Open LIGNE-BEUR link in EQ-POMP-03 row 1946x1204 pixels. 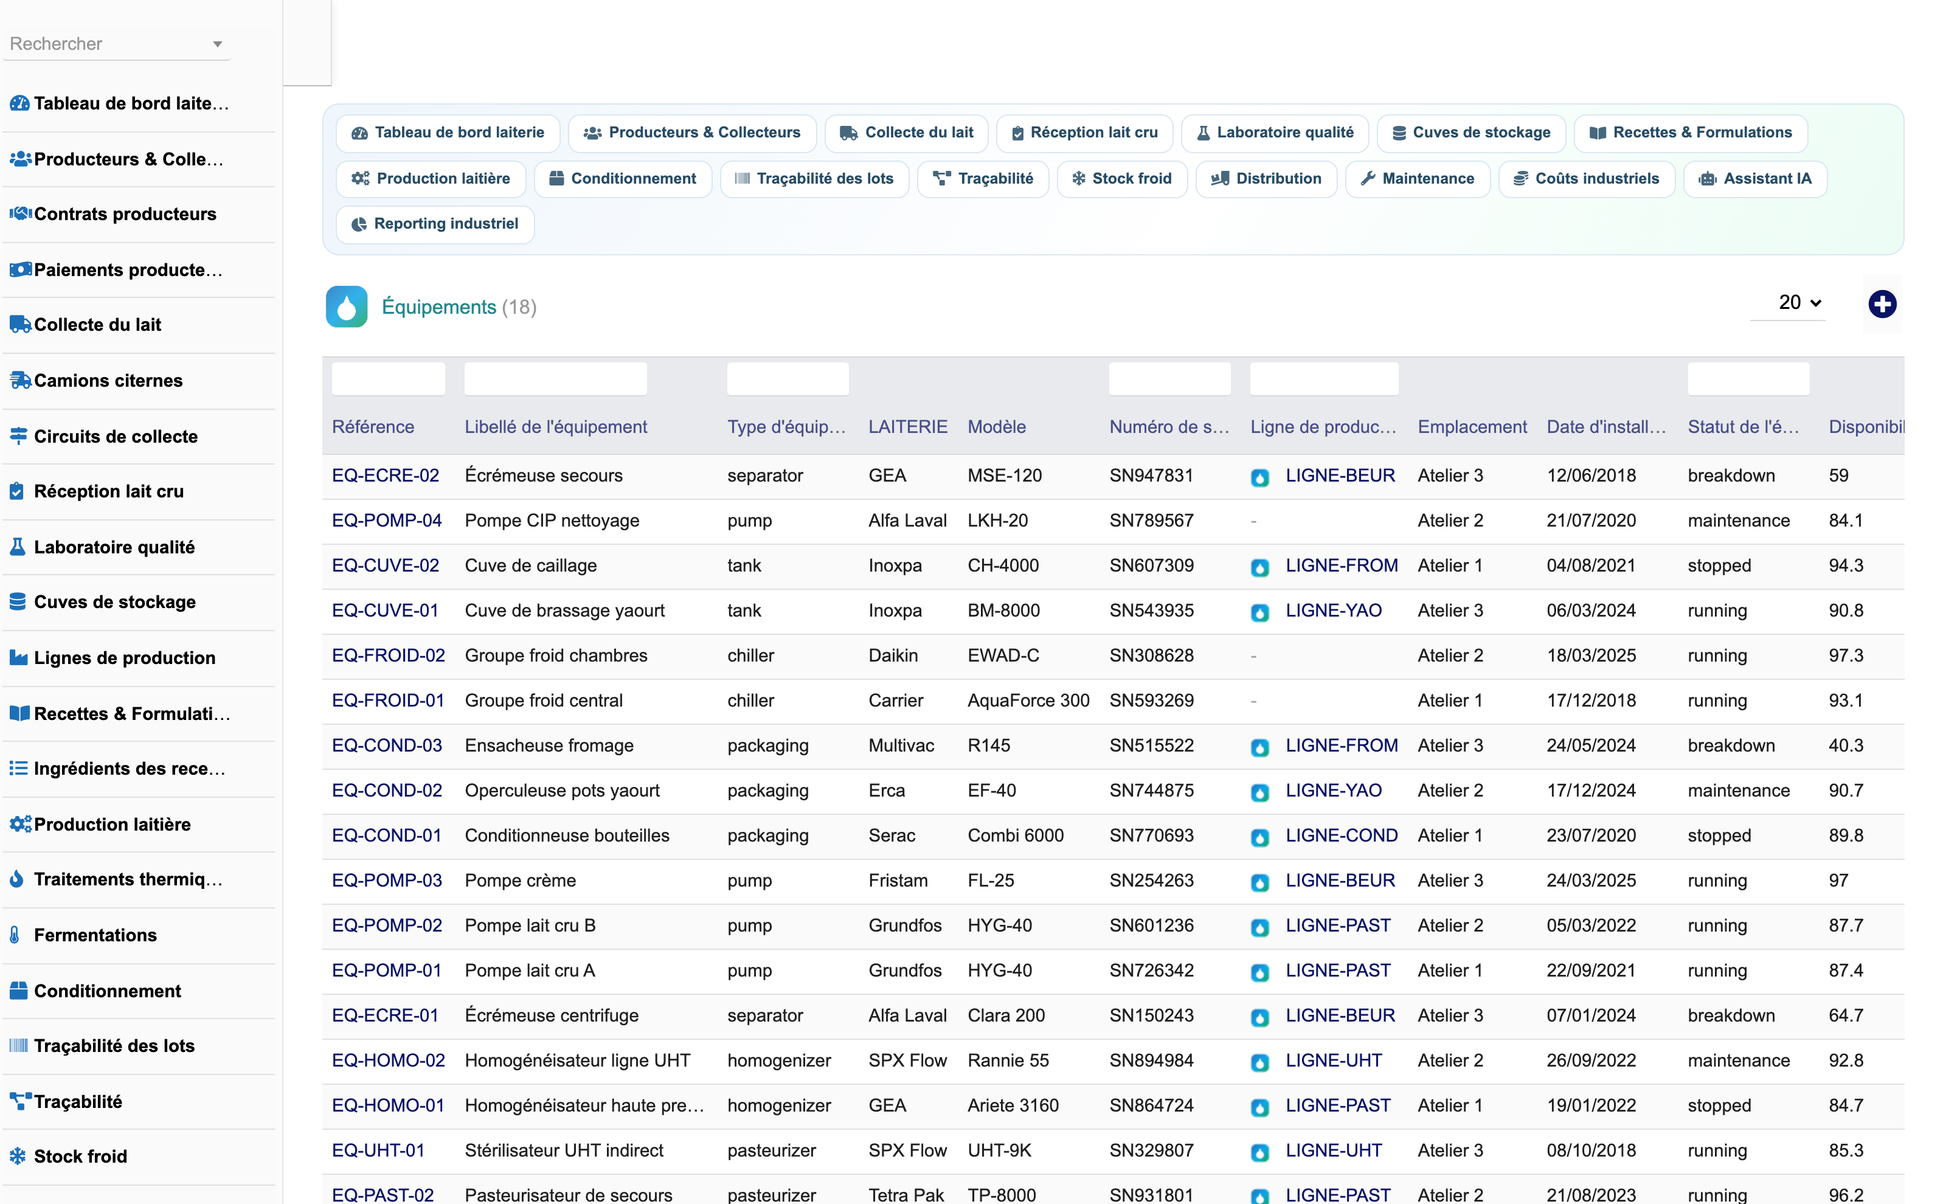tap(1340, 880)
